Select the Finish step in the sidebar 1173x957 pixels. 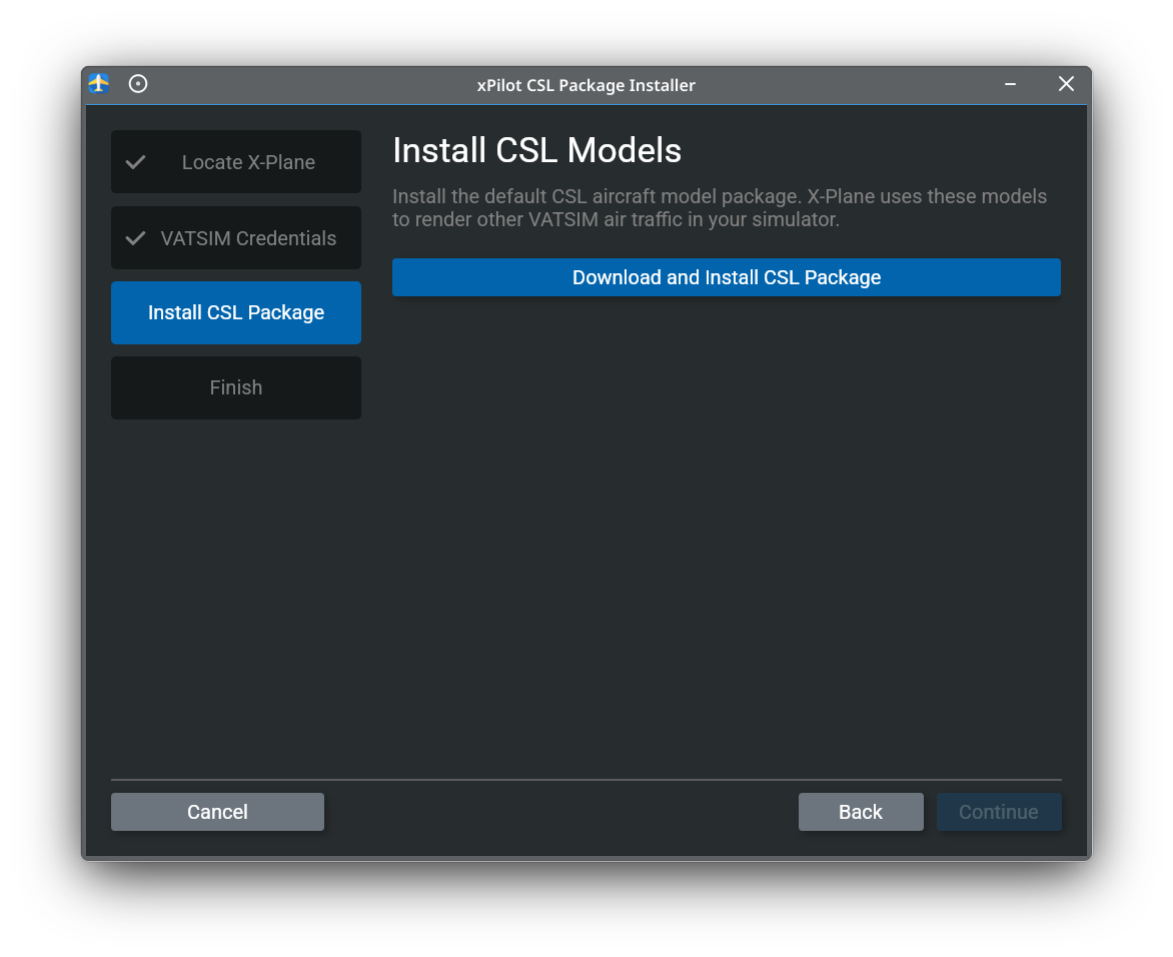pyautogui.click(x=236, y=387)
